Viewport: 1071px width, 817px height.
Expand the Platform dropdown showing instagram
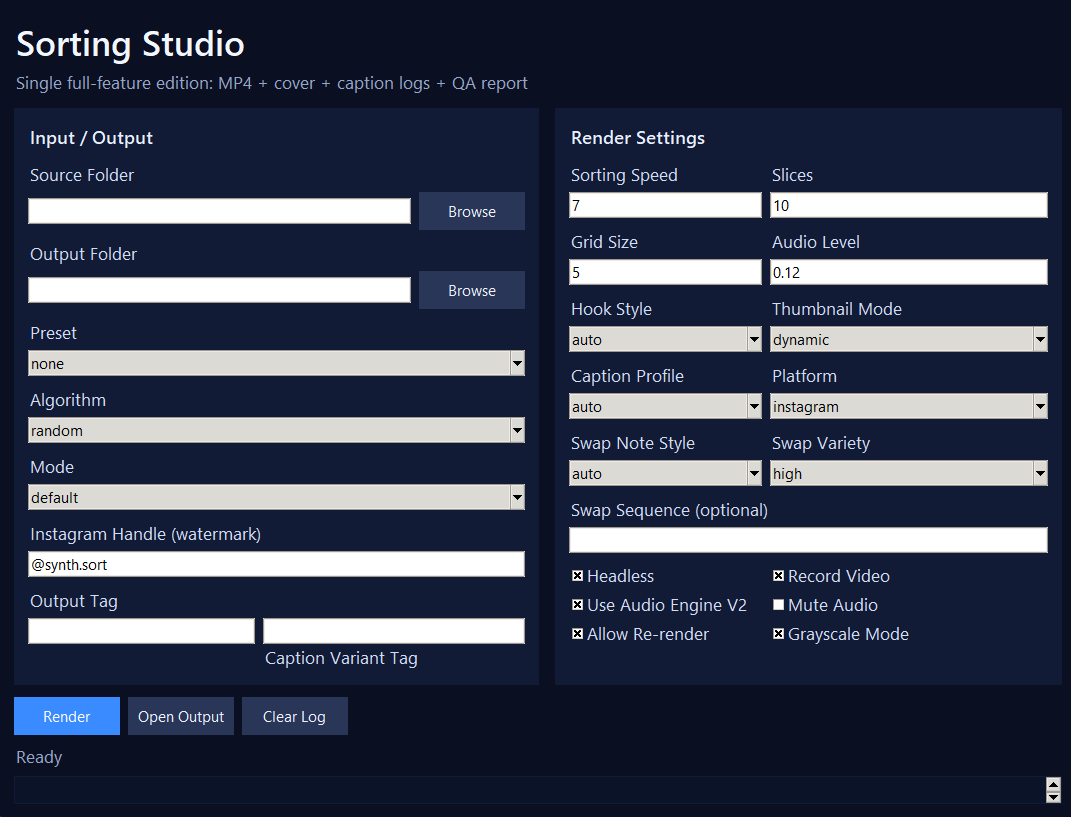(x=908, y=407)
